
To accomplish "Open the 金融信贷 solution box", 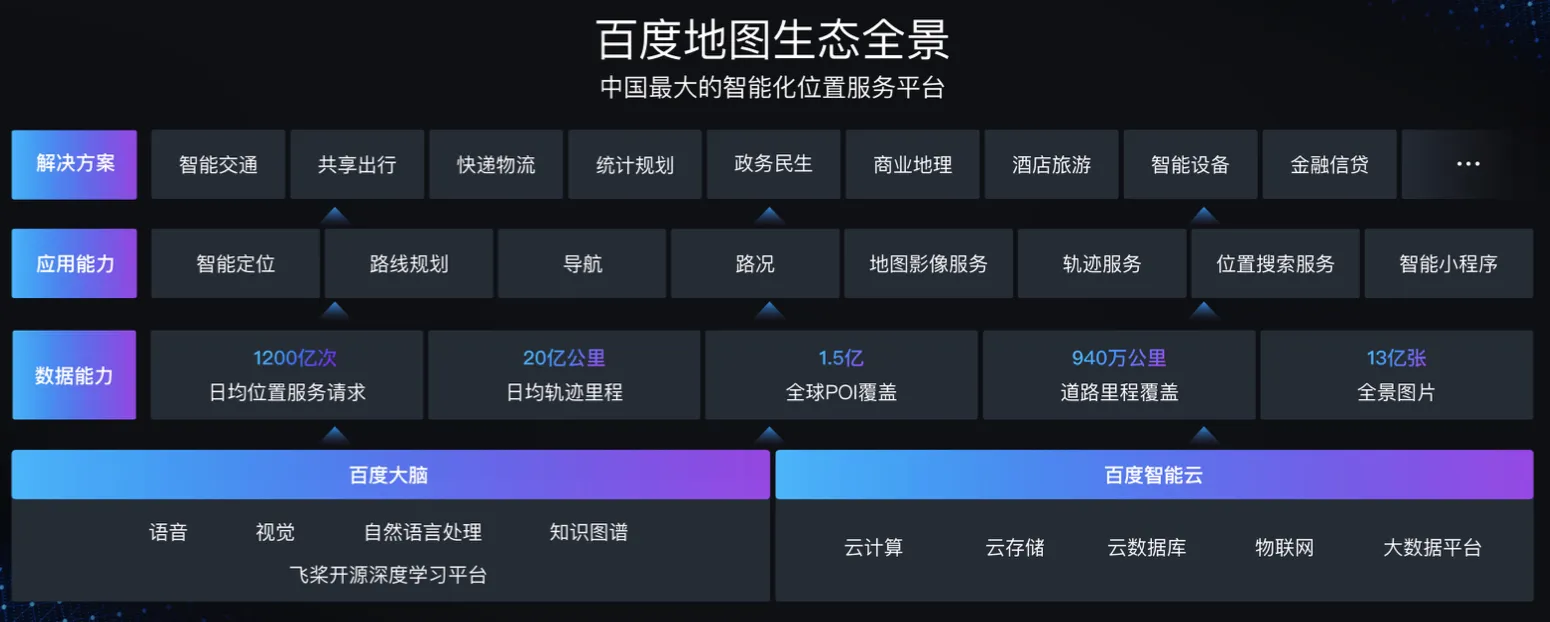I will coord(1329,164).
